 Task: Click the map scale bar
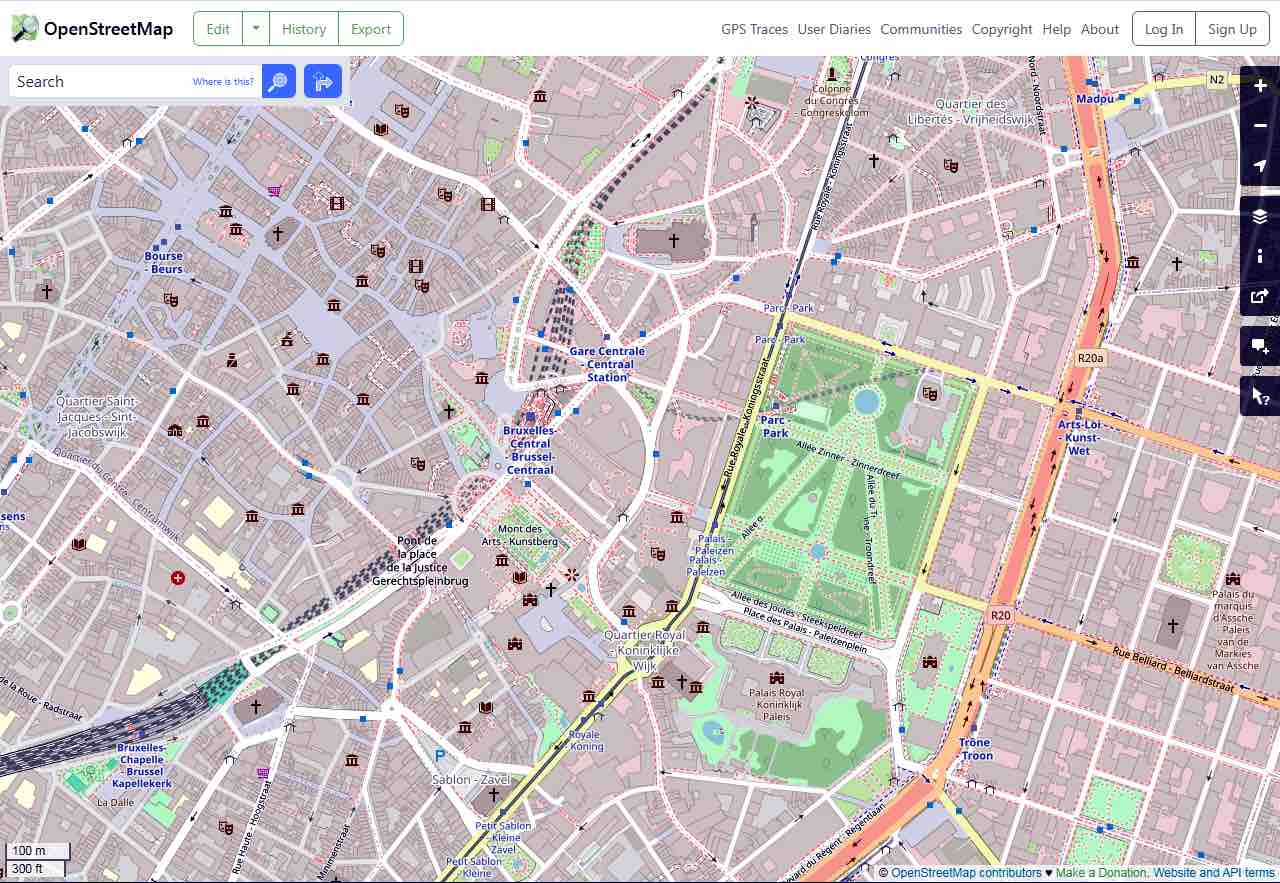[x=38, y=860]
